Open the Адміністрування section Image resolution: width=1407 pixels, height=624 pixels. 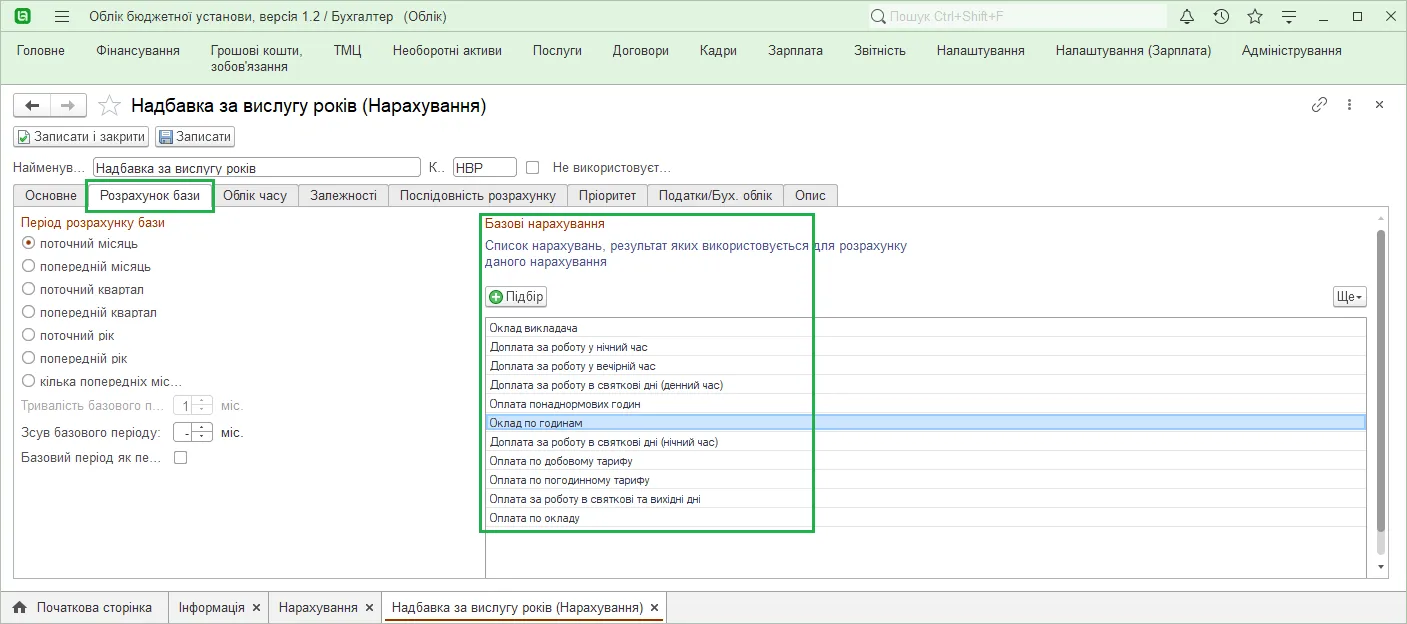1292,51
